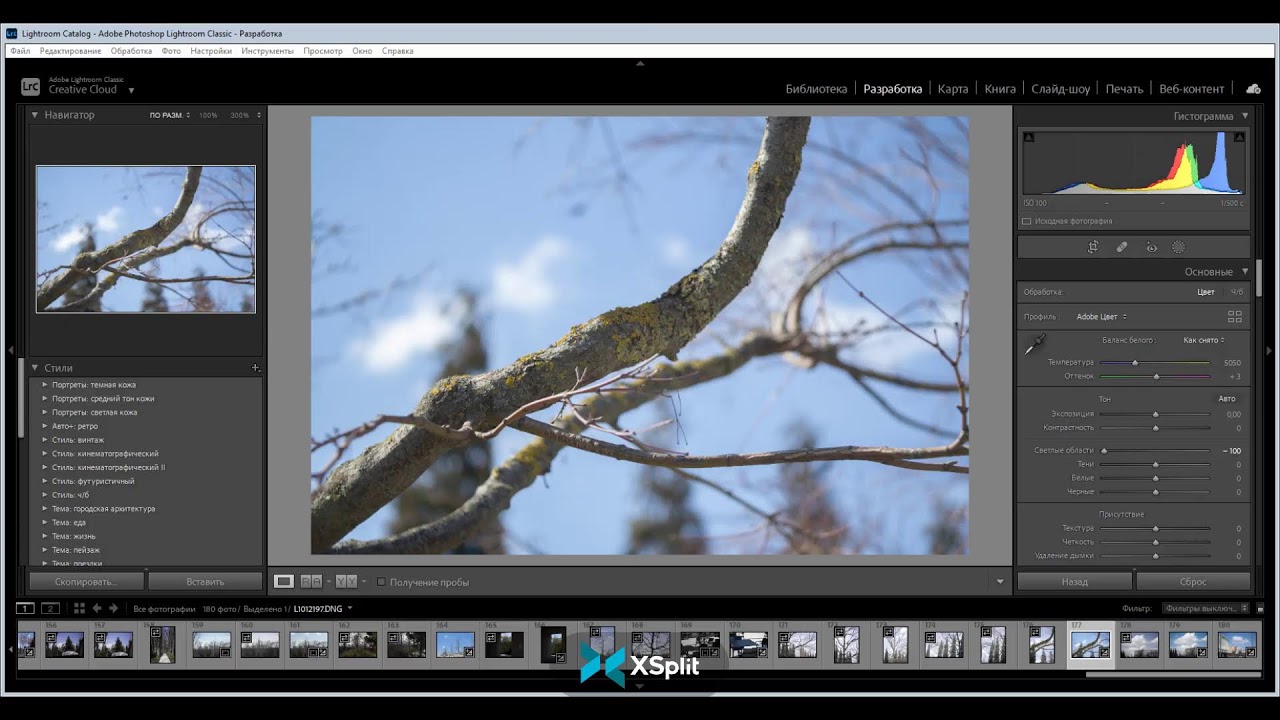Switch to the Библиотека module

pos(816,89)
